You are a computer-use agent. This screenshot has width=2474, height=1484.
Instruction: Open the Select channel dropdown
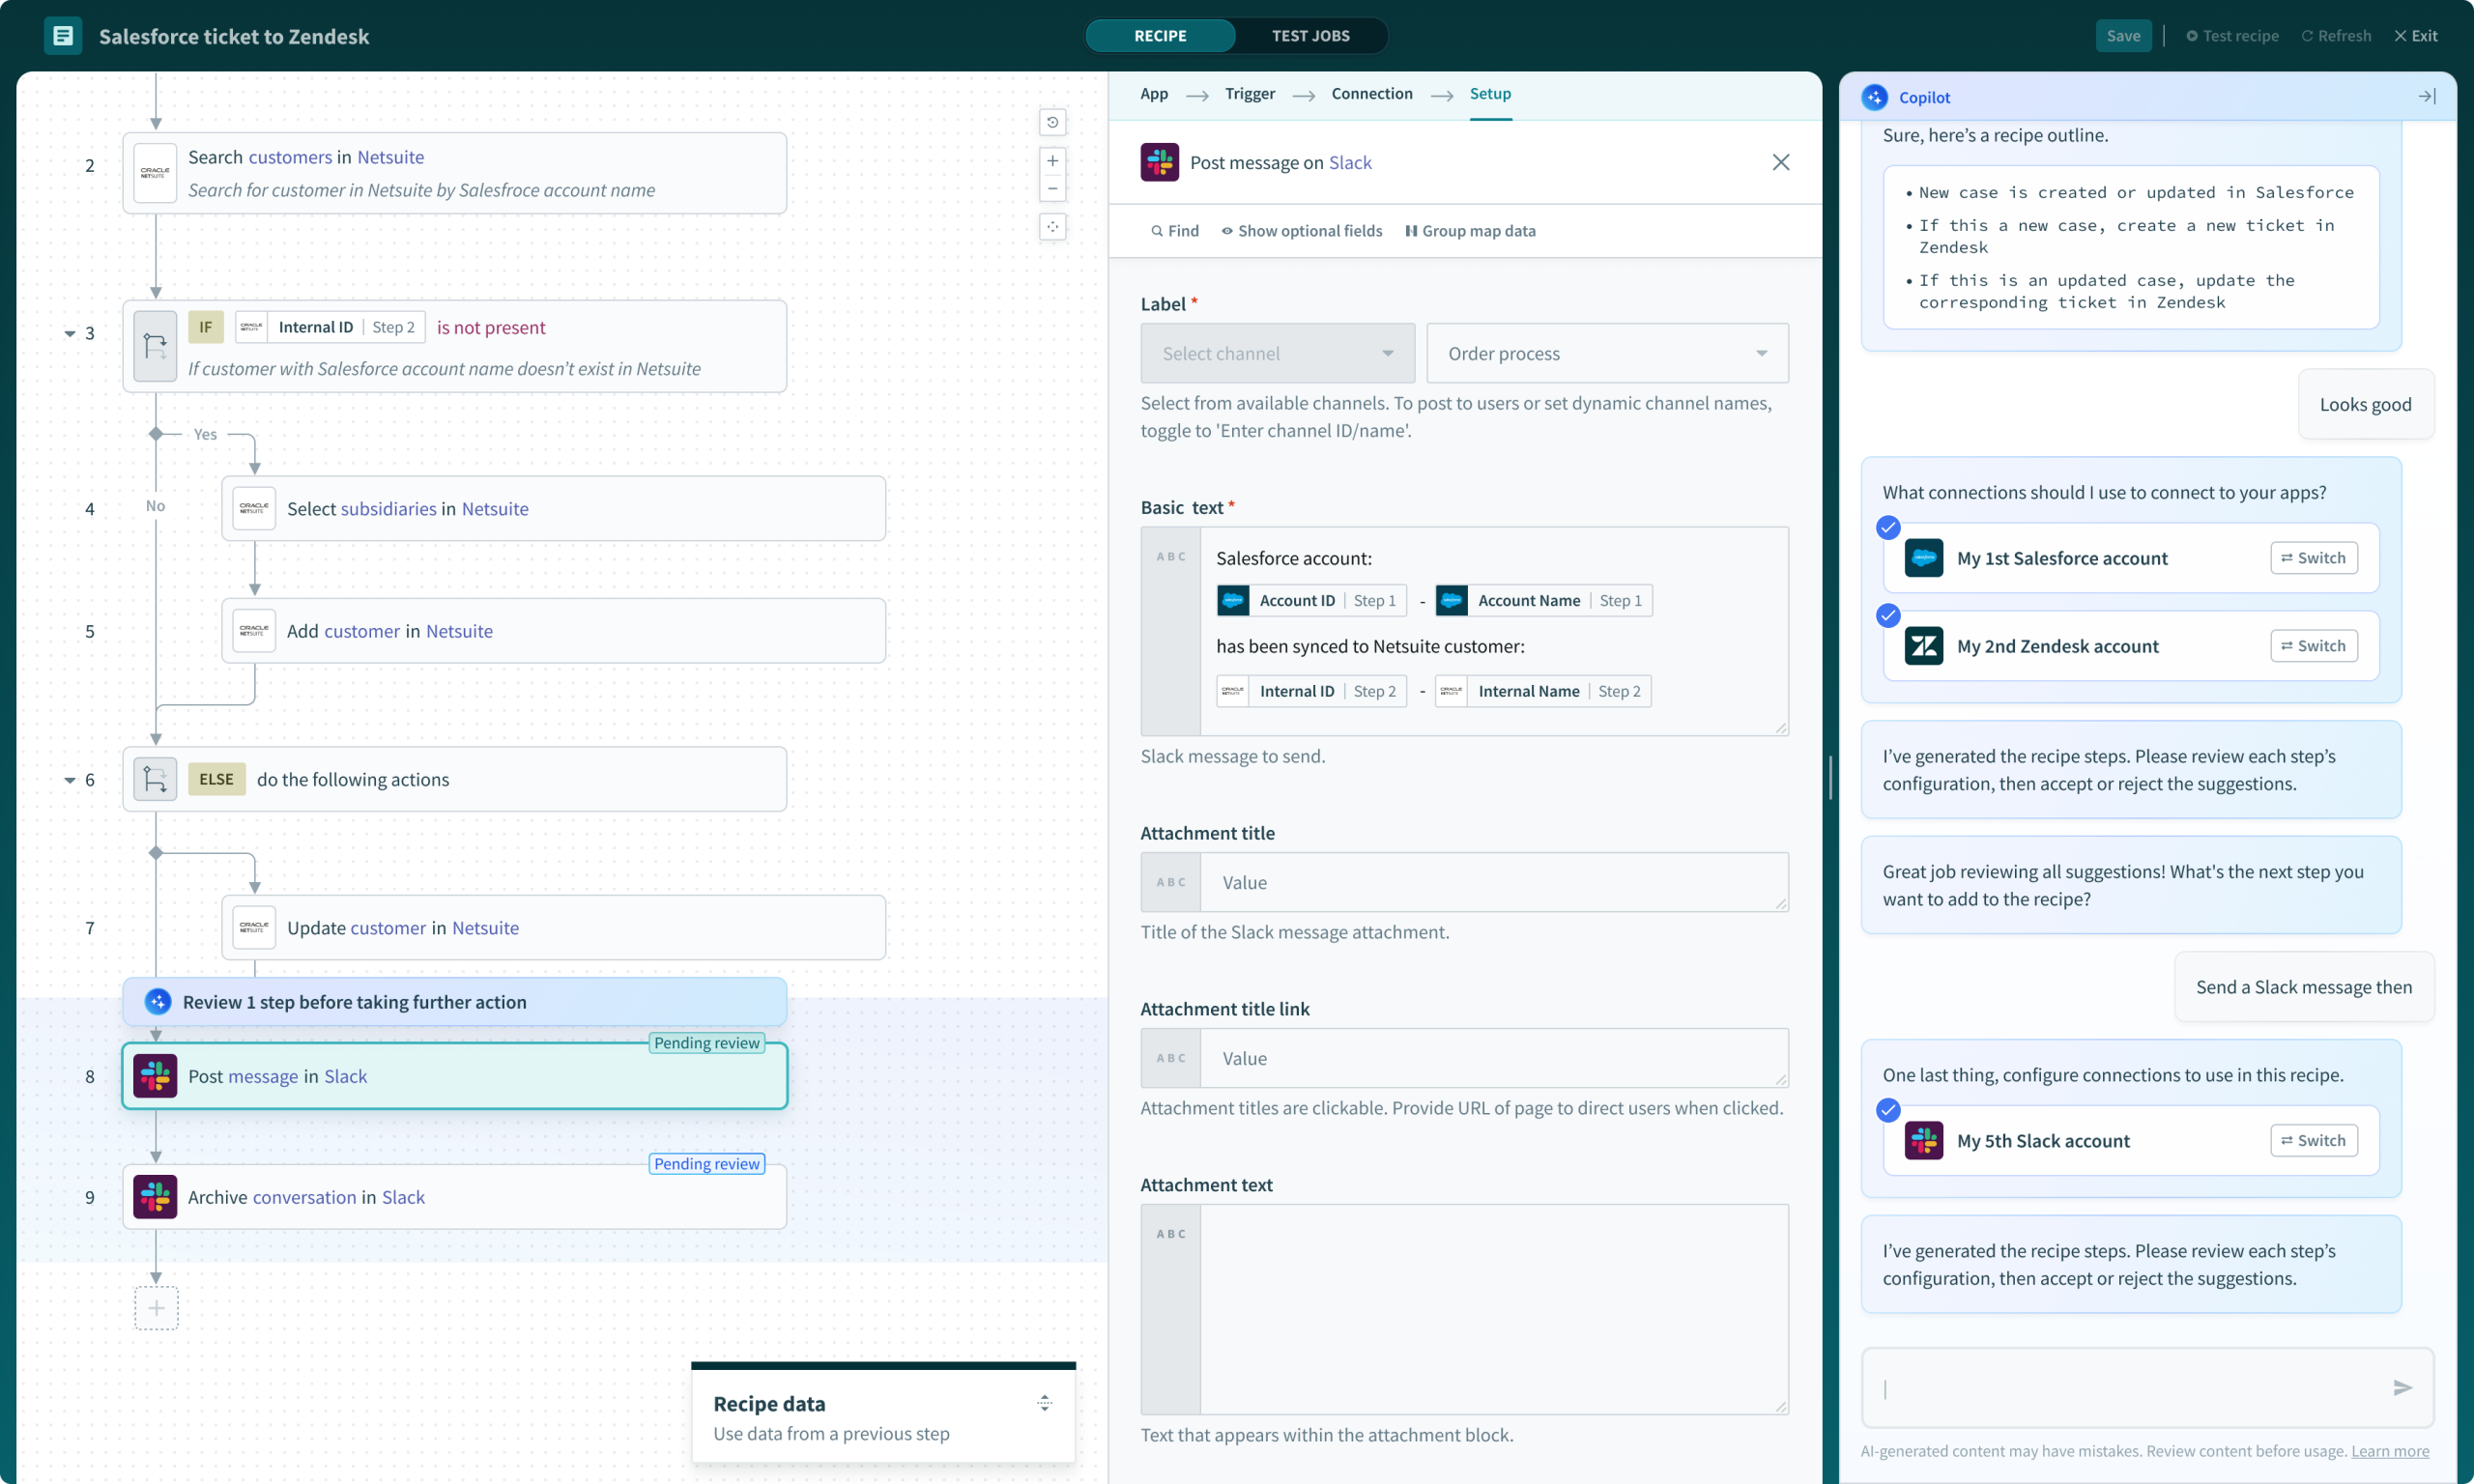tap(1278, 353)
